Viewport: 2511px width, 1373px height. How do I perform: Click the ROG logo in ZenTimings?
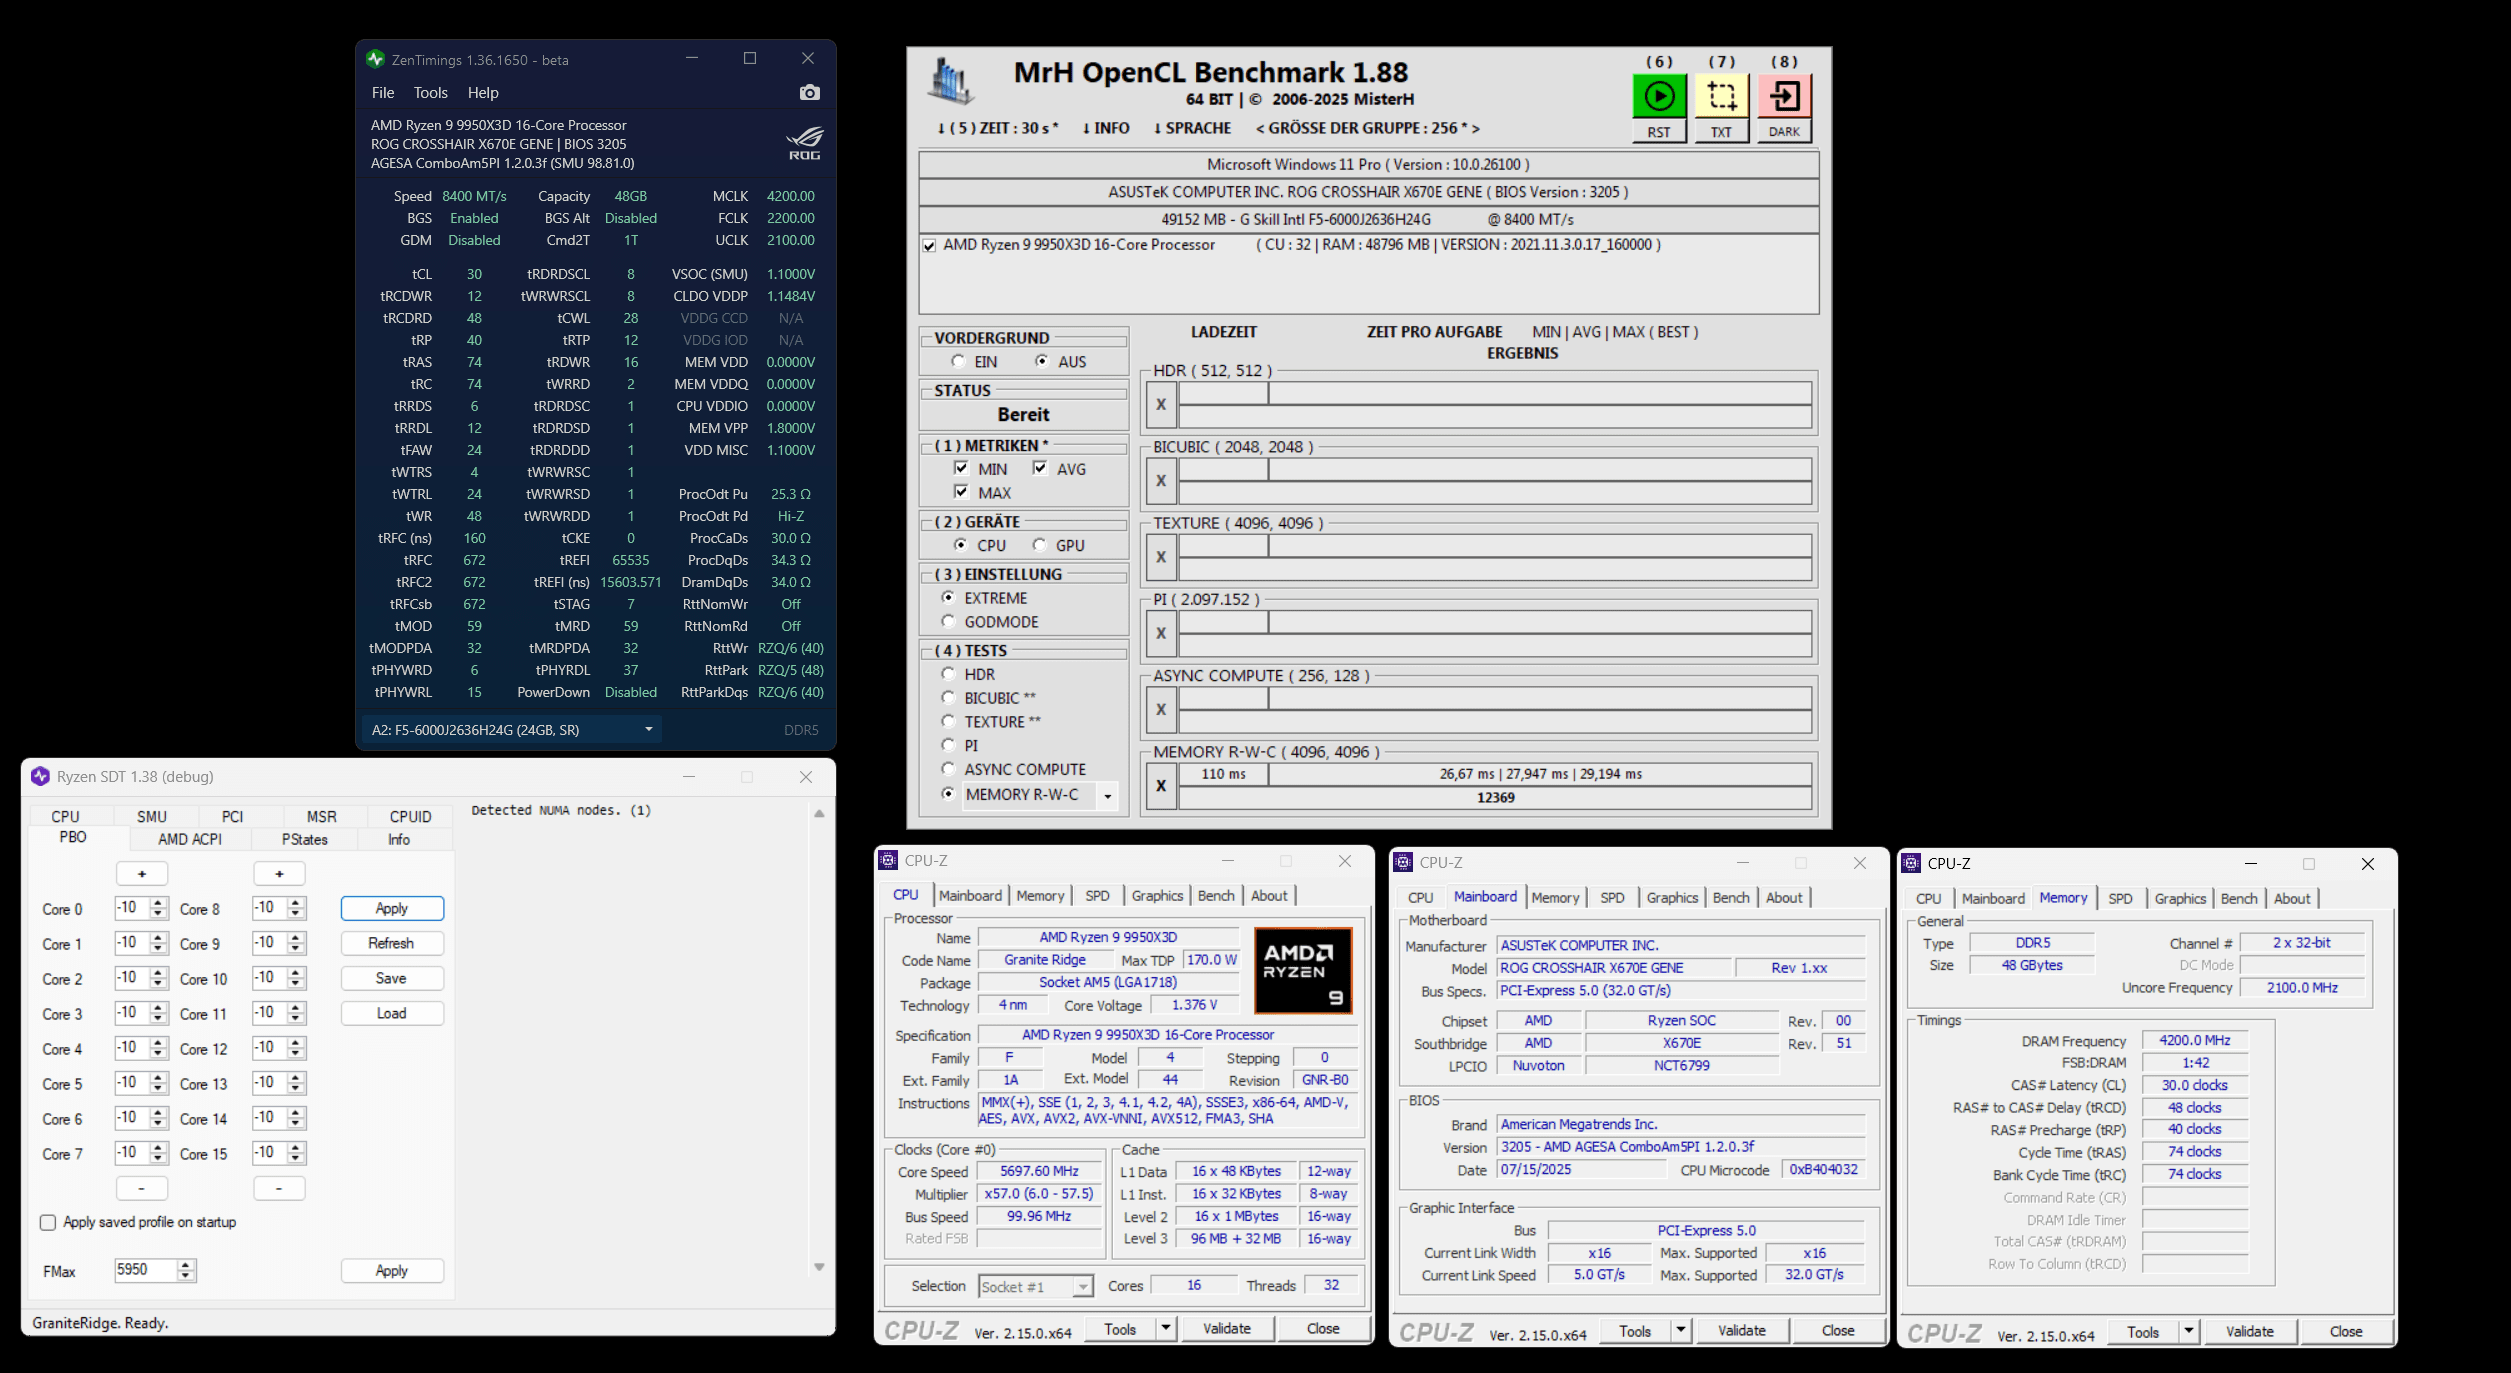[804, 143]
